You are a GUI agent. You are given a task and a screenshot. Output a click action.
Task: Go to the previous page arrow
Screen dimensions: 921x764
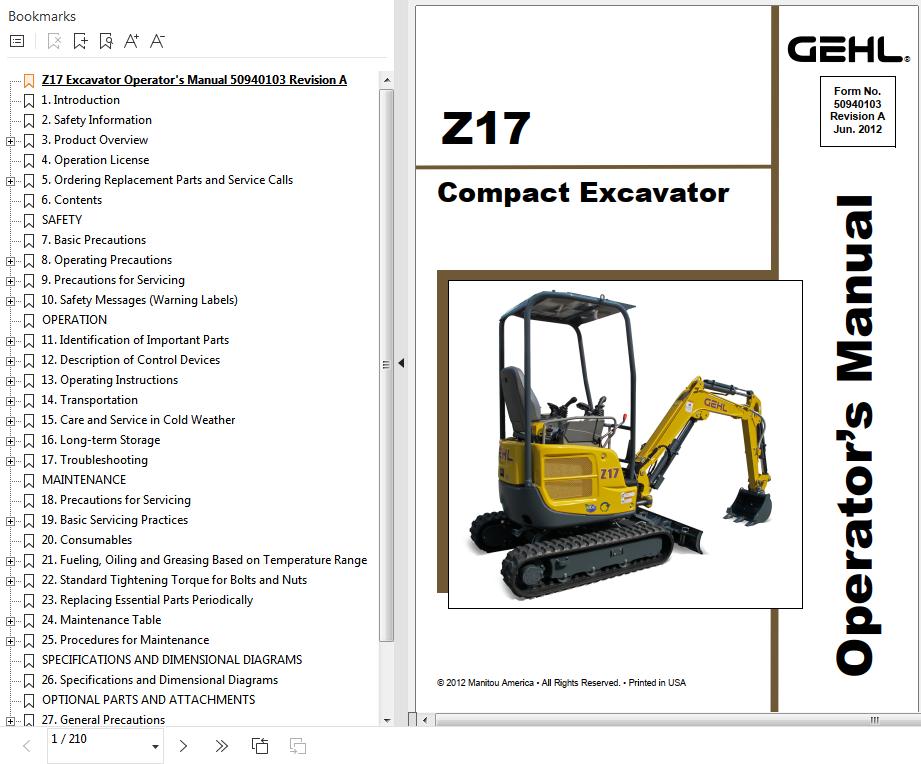[26, 746]
